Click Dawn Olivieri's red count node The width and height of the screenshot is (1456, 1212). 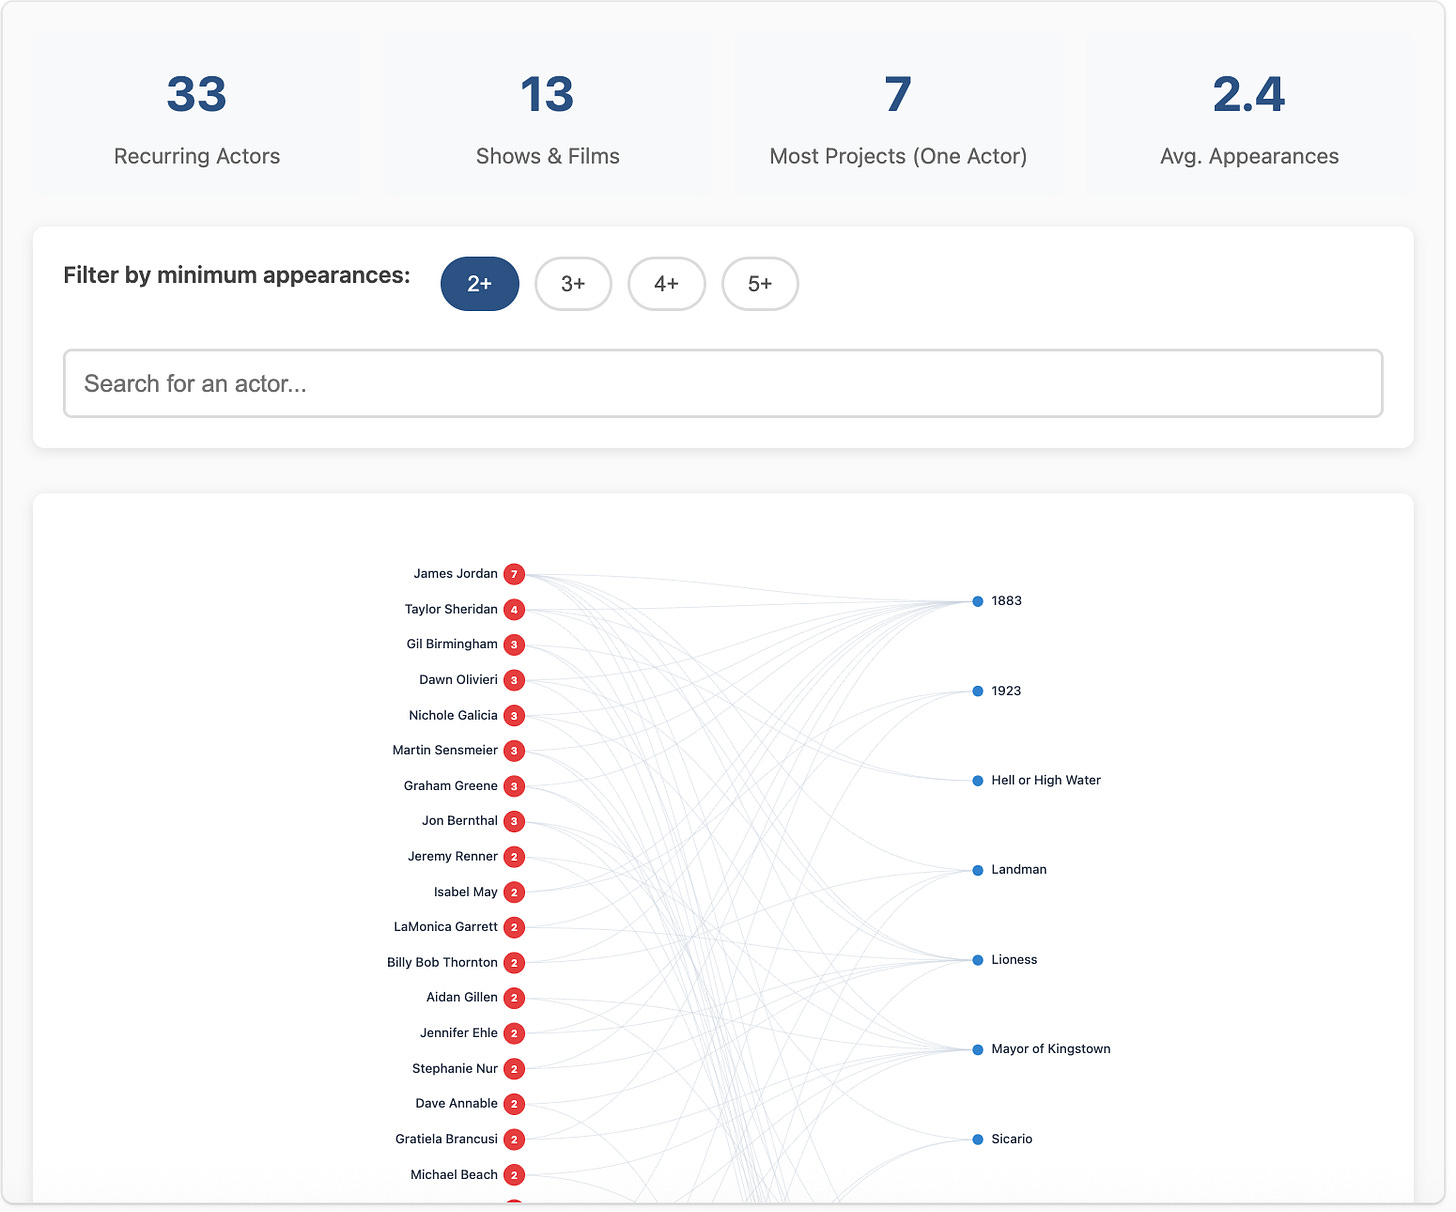coord(514,680)
